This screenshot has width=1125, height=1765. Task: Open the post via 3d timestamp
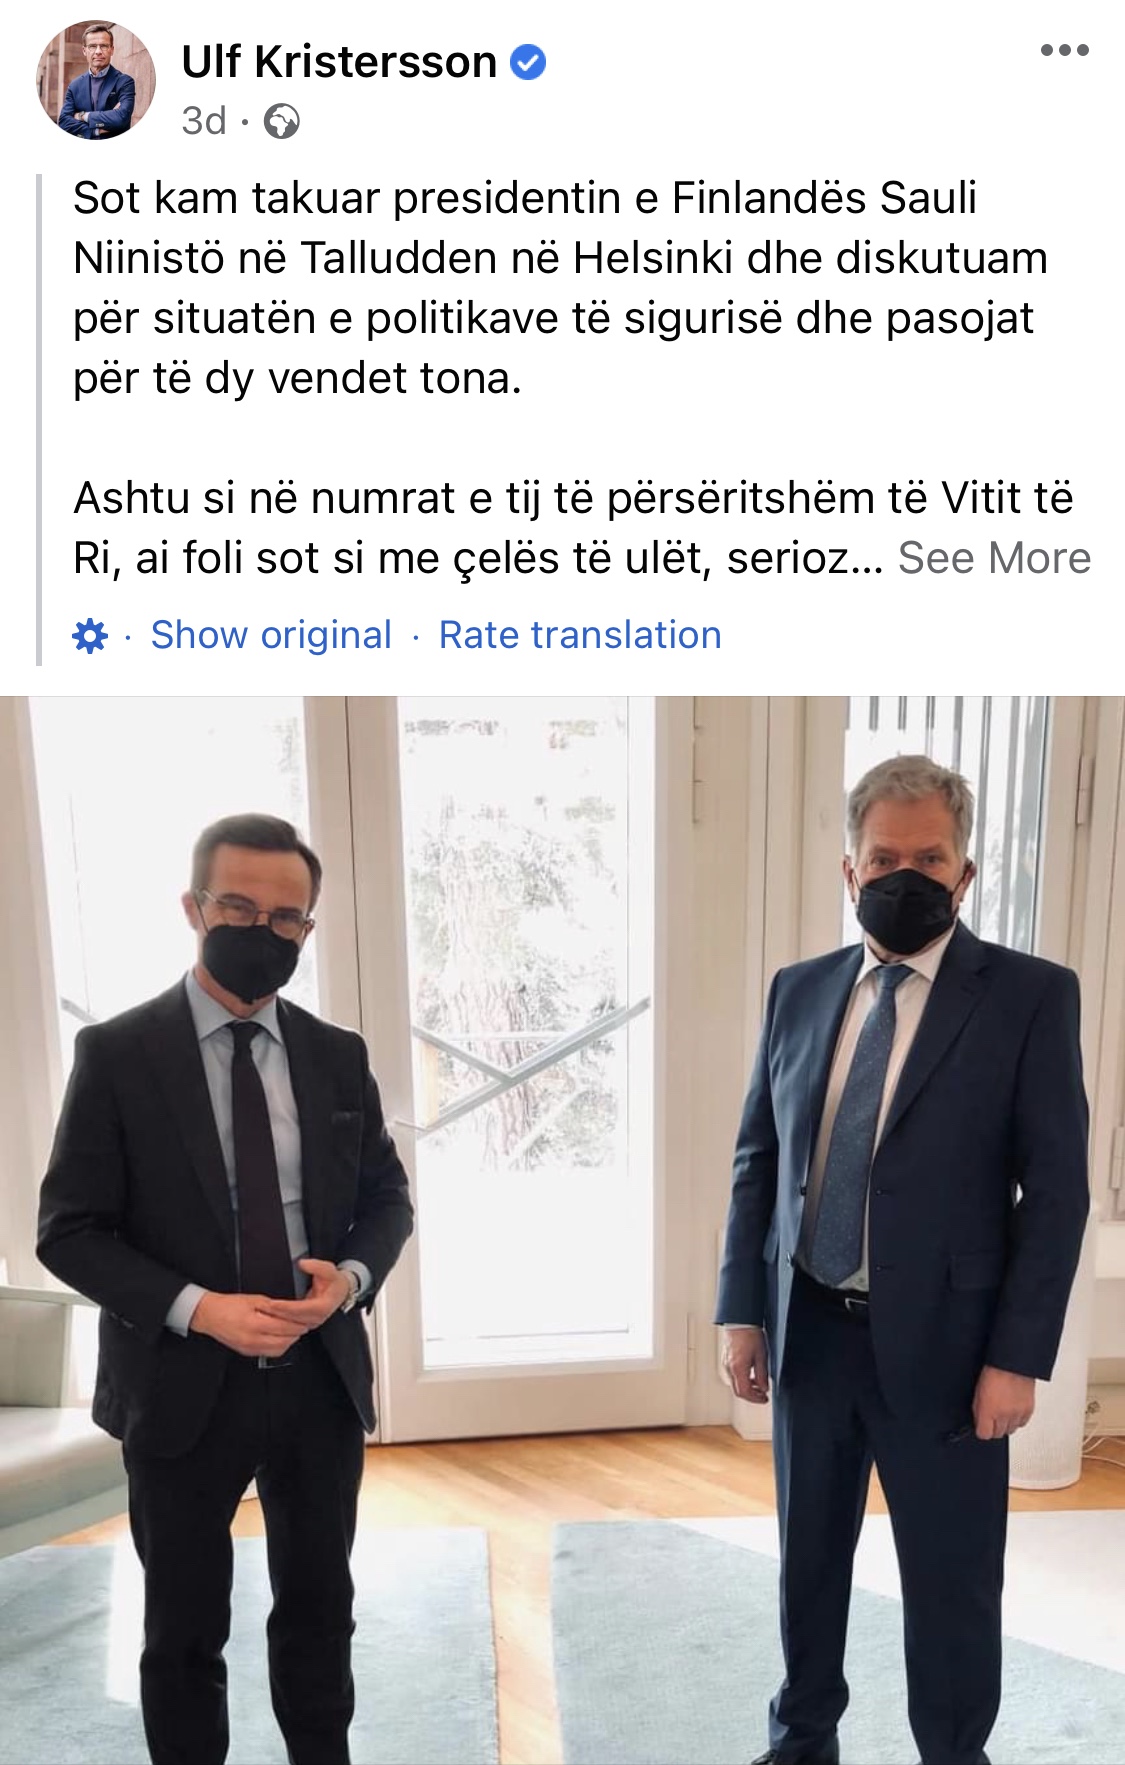204,121
